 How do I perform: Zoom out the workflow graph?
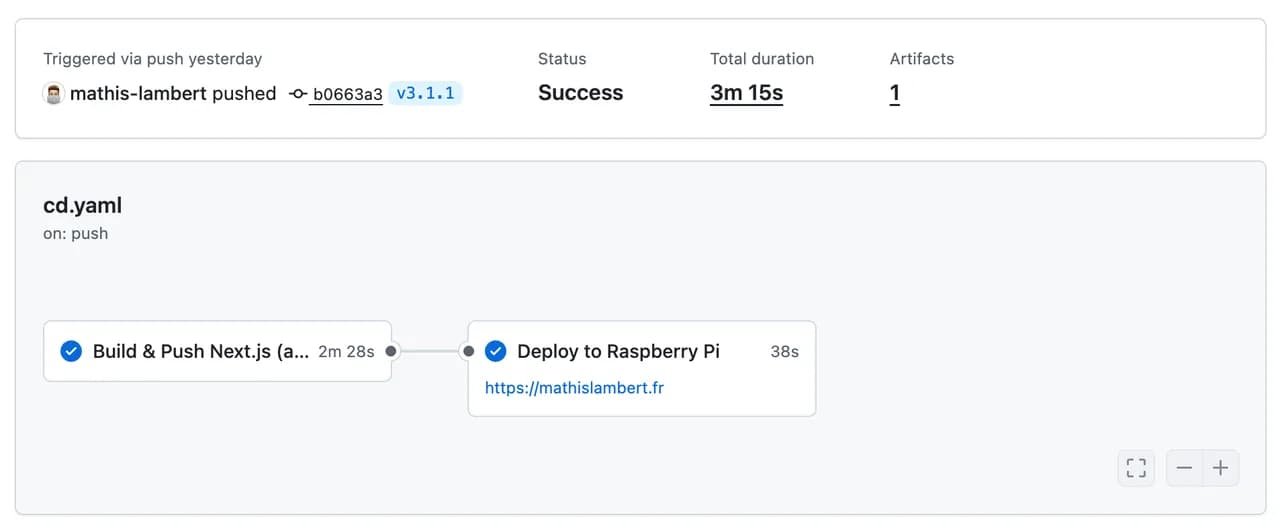[x=1185, y=468]
